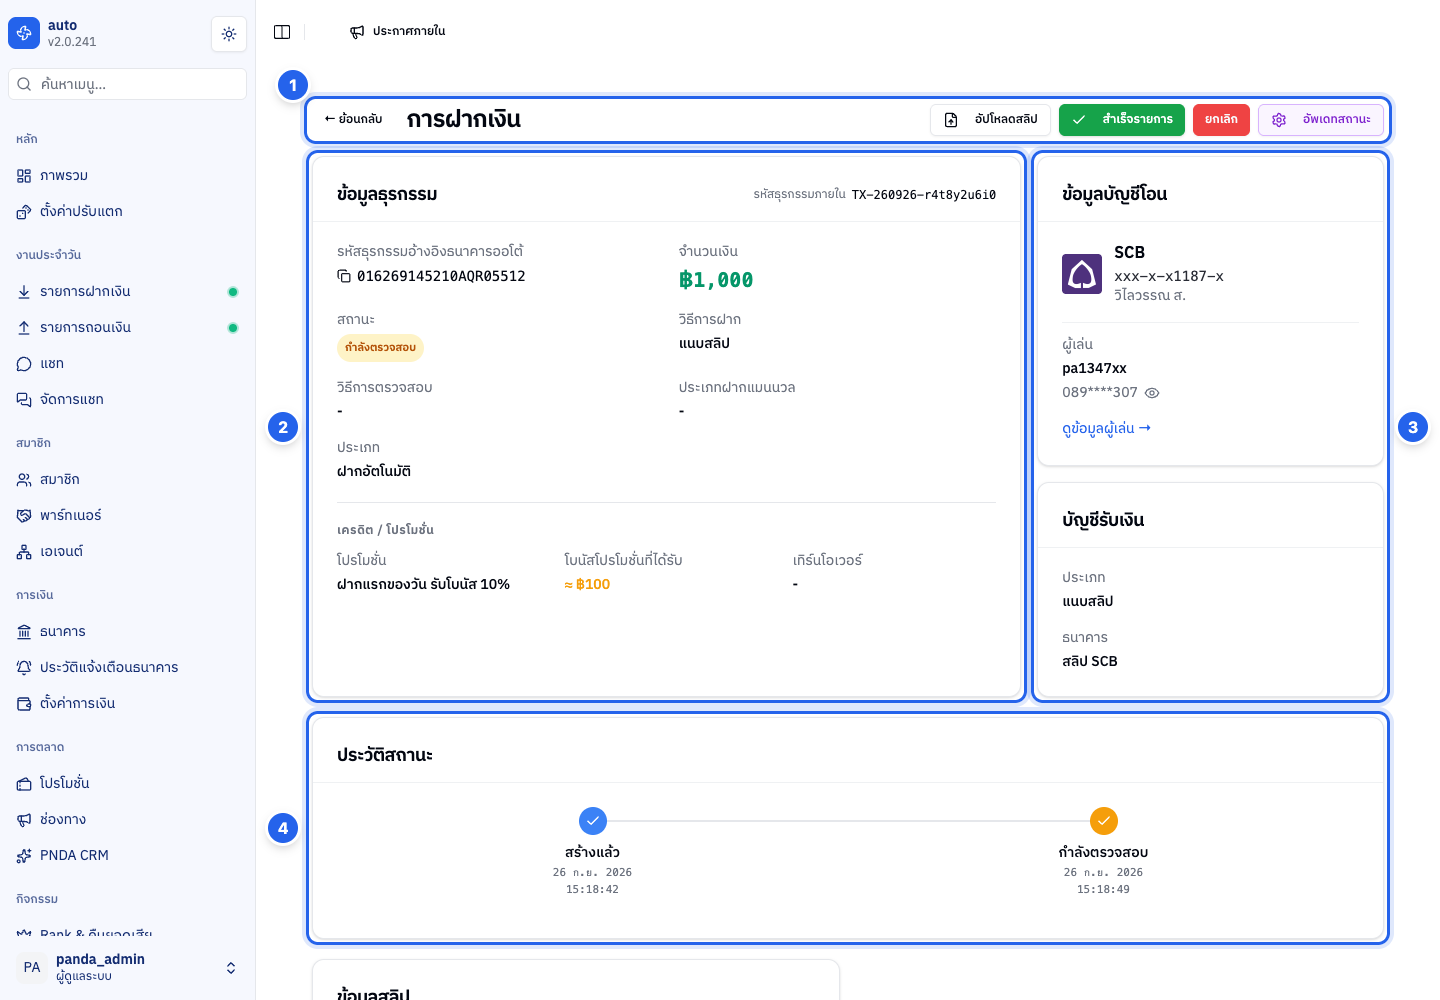Collapse the sidebar panel icon

pyautogui.click(x=282, y=32)
